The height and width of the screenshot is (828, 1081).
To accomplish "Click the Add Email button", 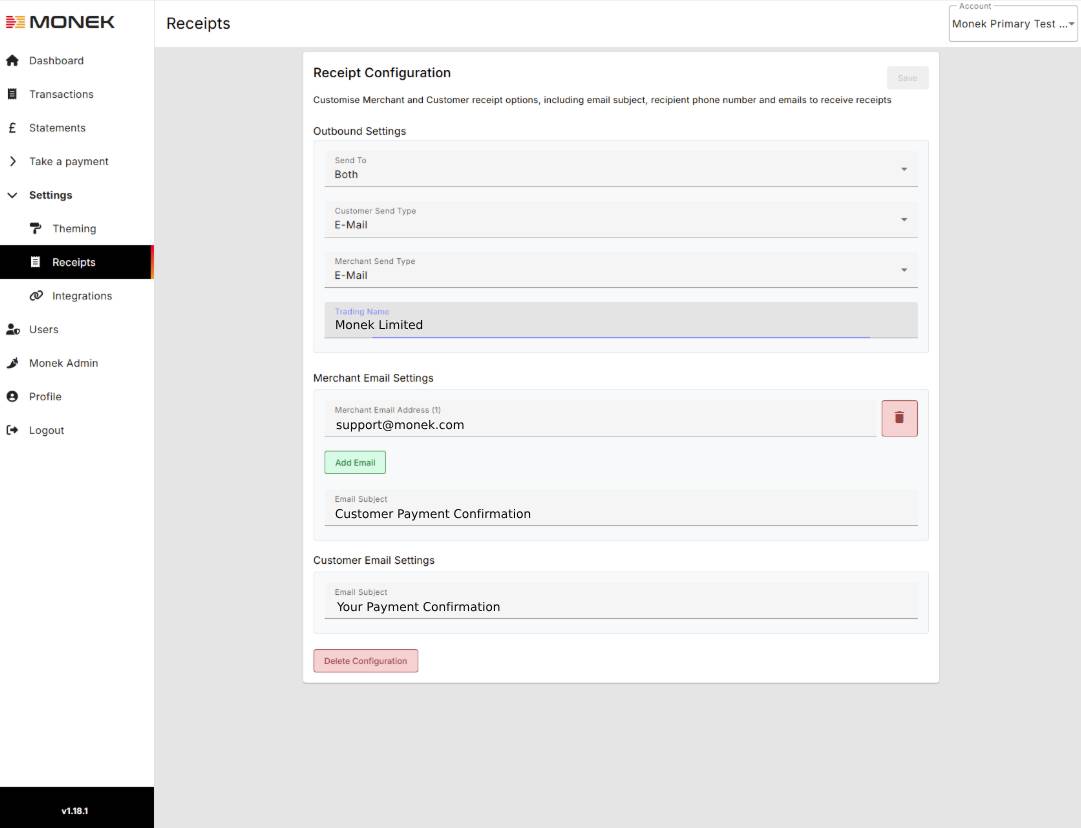I will pyautogui.click(x=355, y=463).
